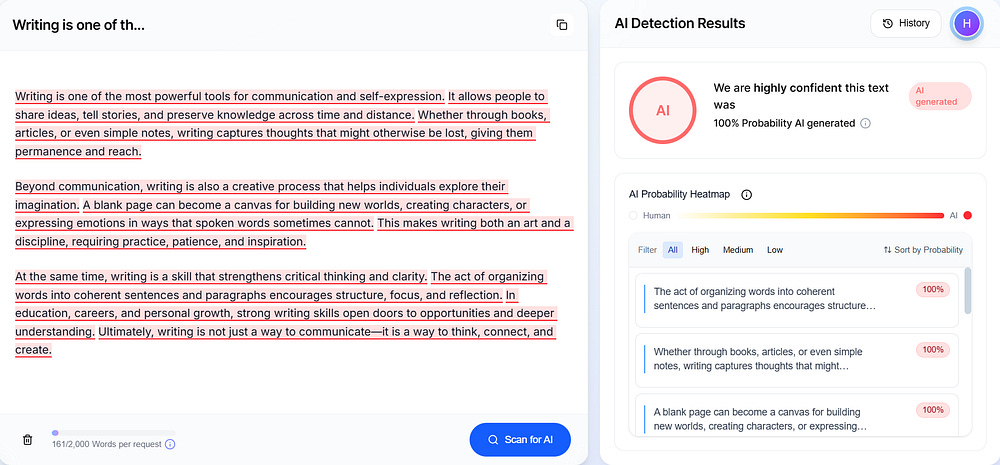This screenshot has width=1000, height=465.
Task: Open the user avatar labeled H
Action: tap(966, 24)
